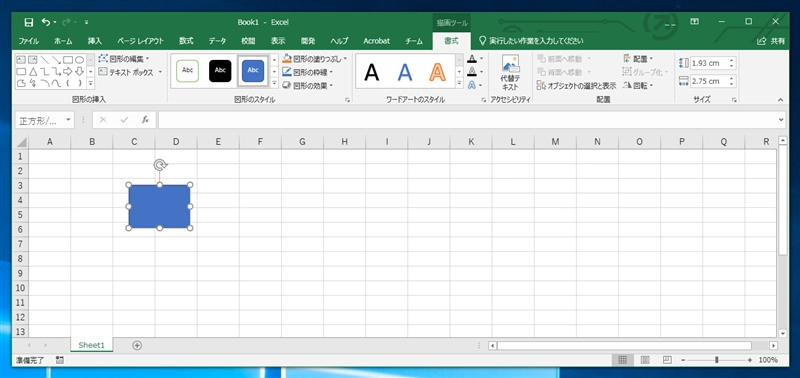This screenshot has height=378, width=800.
Task: Switch to the Acrobat tab
Action: click(x=377, y=41)
